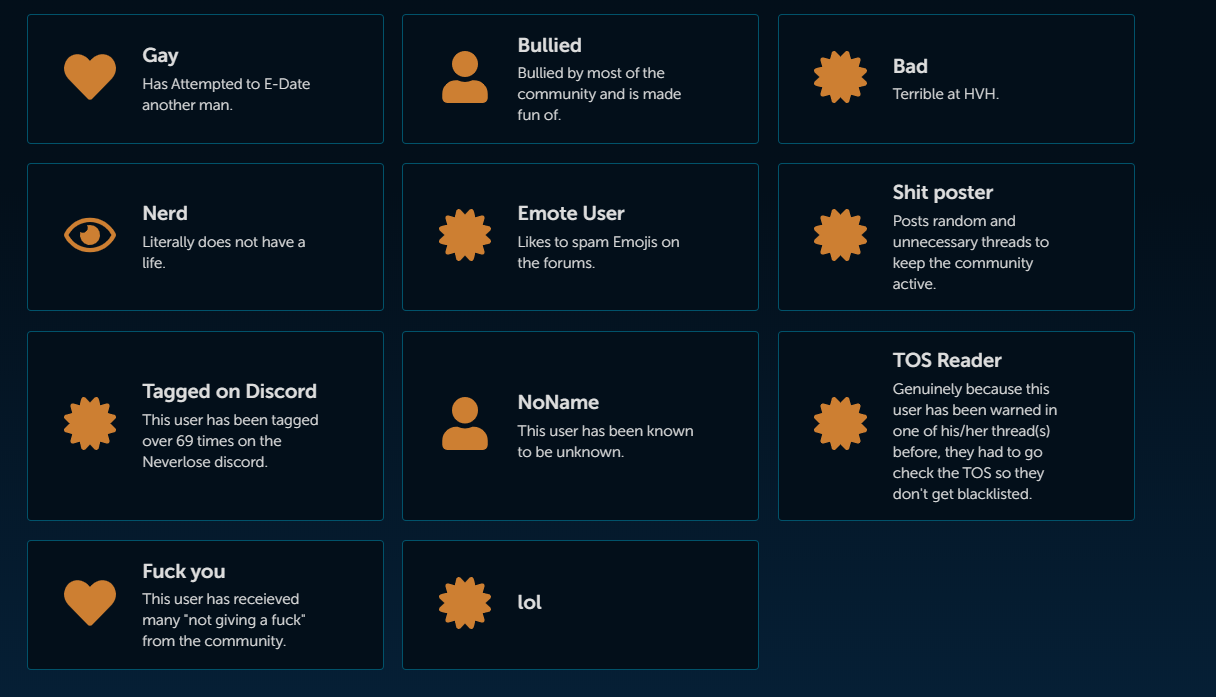Click the 'tagged over 69 times' description
The width and height of the screenshot is (1216, 697).
pyautogui.click(x=230, y=441)
